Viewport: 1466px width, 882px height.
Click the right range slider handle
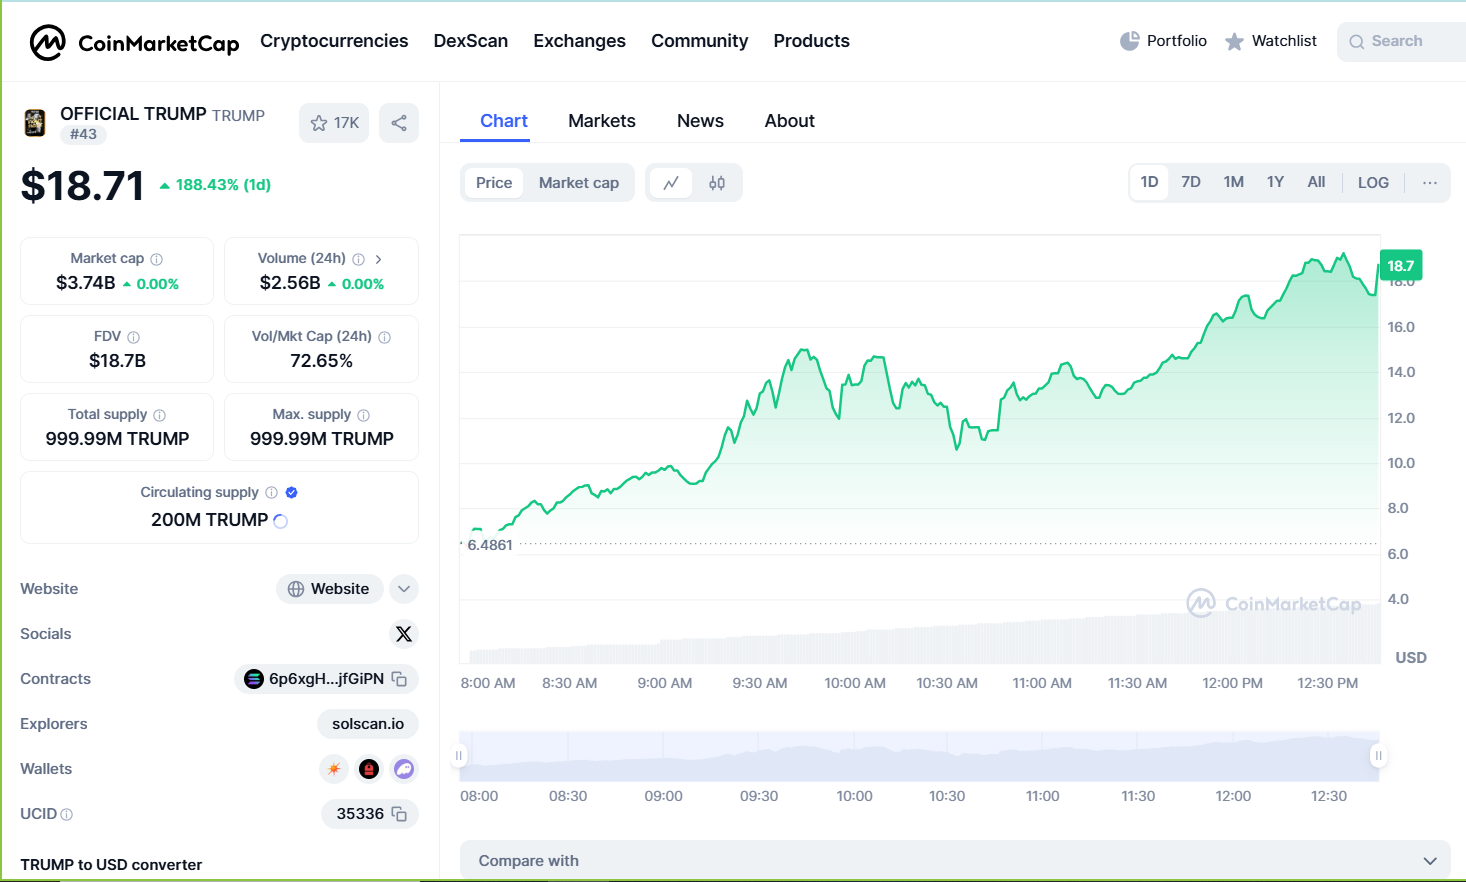(x=1378, y=756)
